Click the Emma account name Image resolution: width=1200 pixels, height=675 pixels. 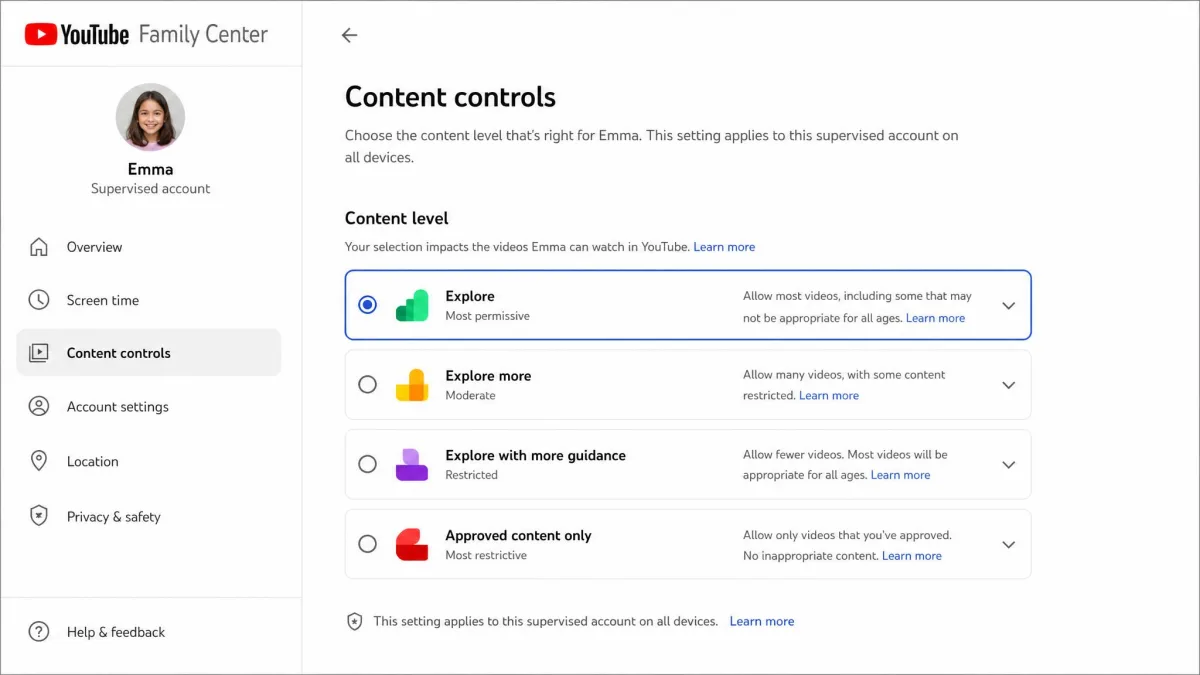pyautogui.click(x=150, y=169)
